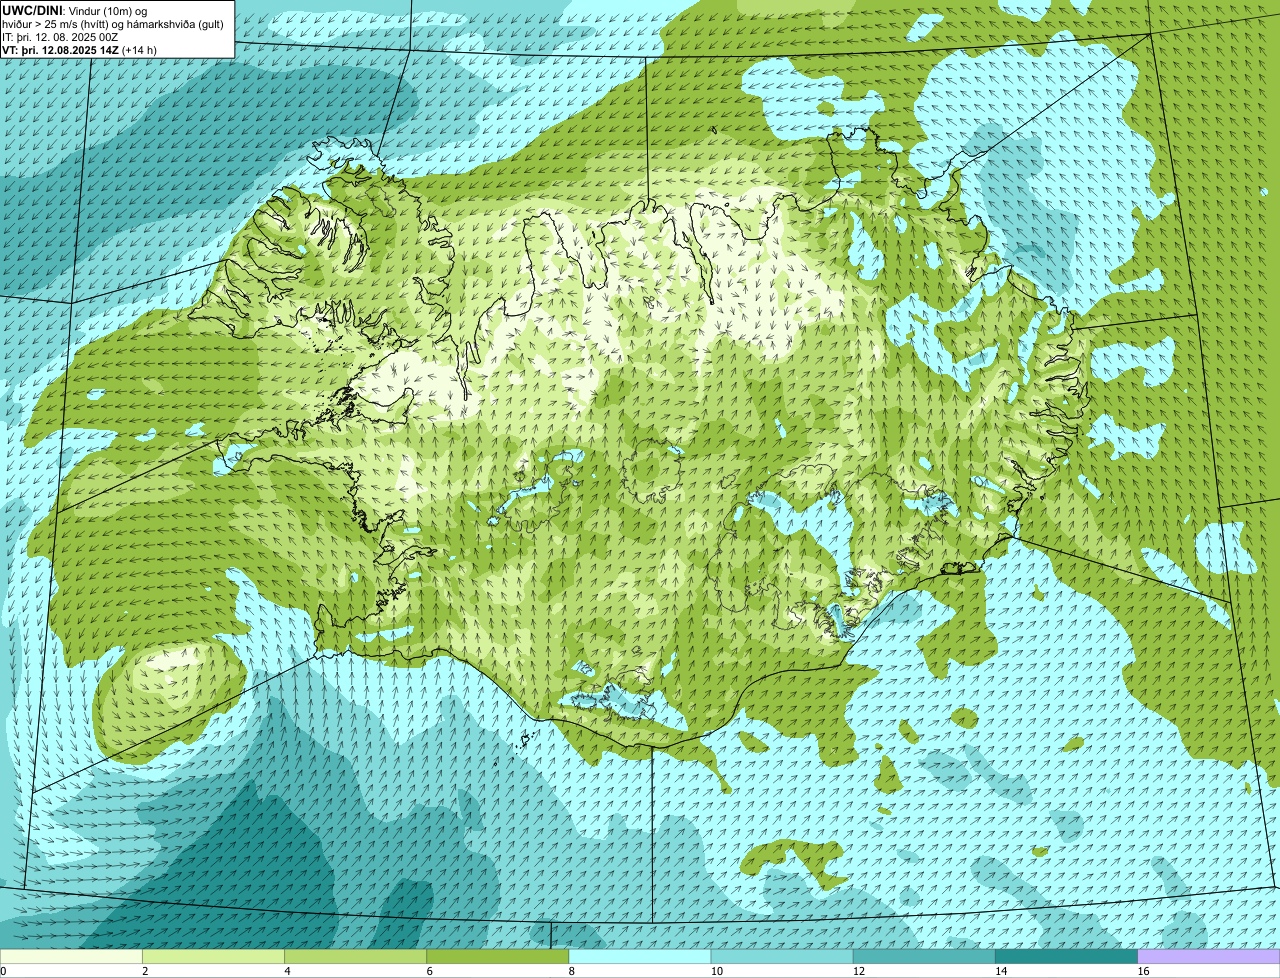Click the dark teal 14–16 legend swatch

coord(1066,956)
